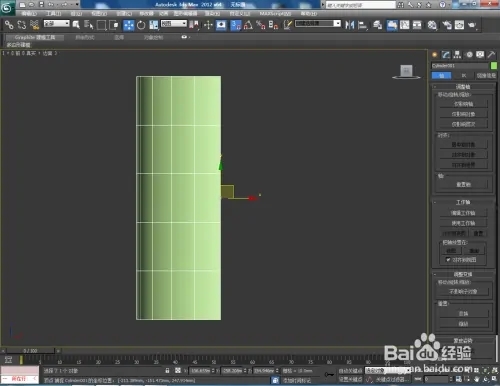
Task: Toggle the Angle Snap button
Action: pyautogui.click(x=248, y=25)
